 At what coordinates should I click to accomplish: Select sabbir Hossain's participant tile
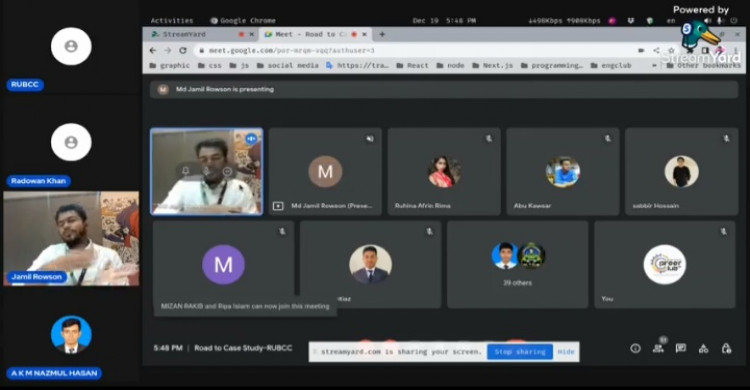(682, 171)
